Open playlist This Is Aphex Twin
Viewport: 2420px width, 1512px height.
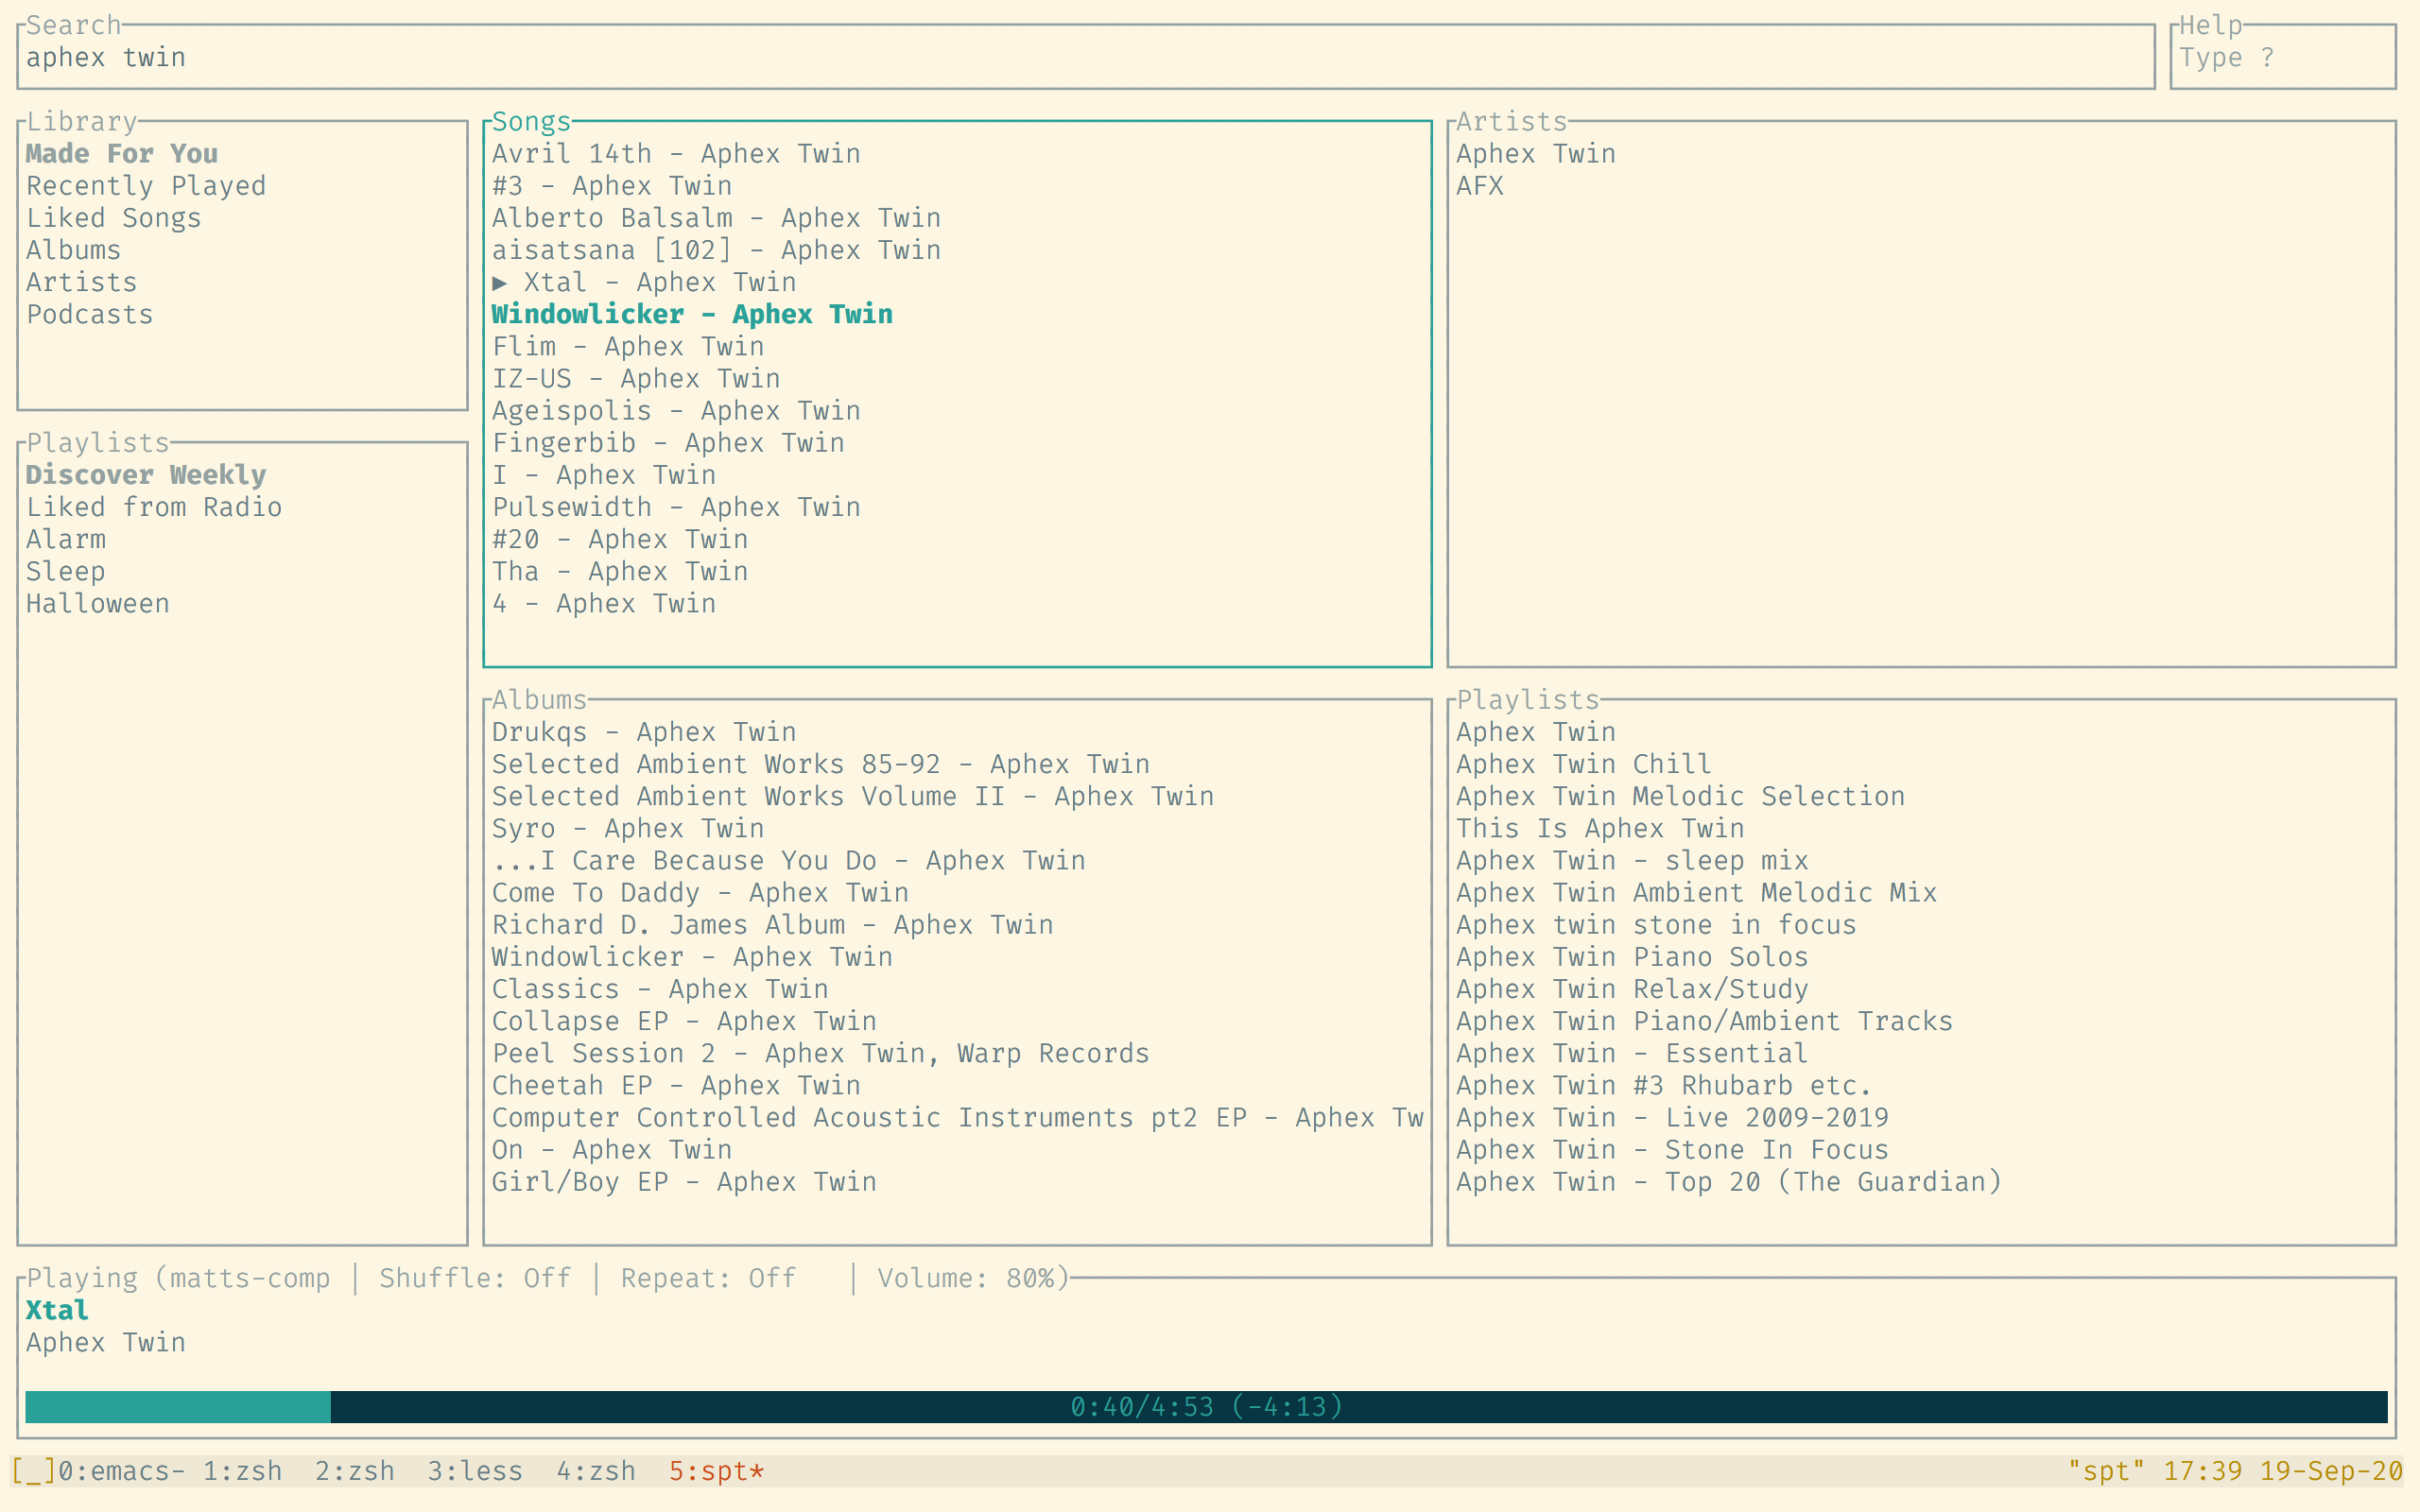click(x=1600, y=828)
